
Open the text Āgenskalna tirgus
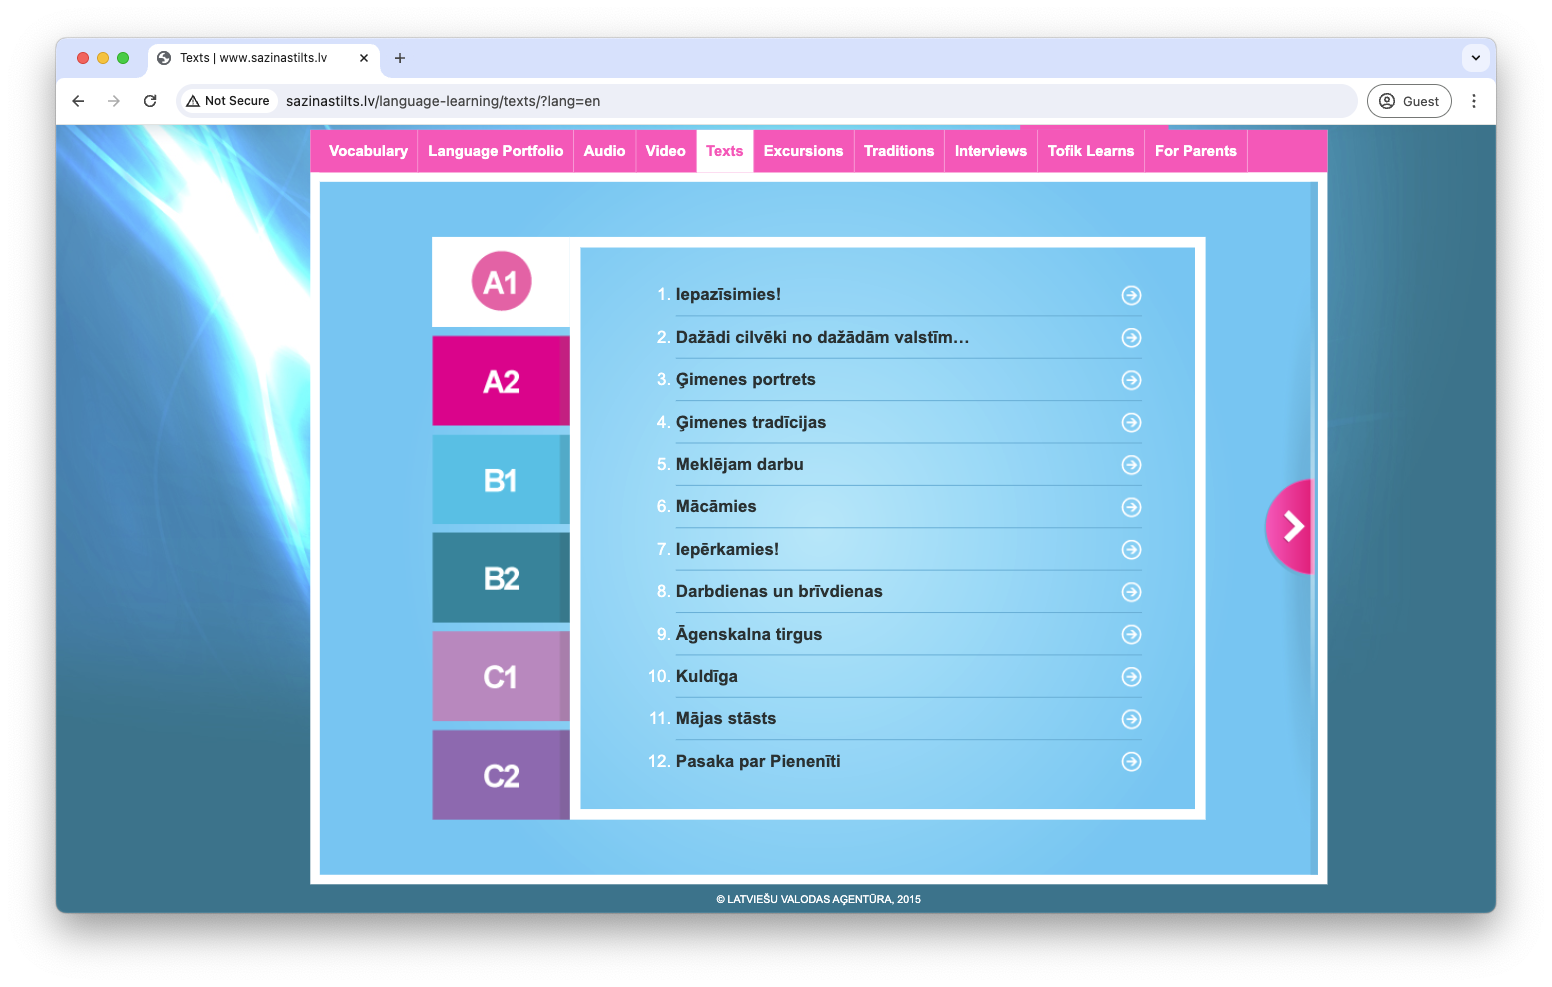(x=748, y=634)
